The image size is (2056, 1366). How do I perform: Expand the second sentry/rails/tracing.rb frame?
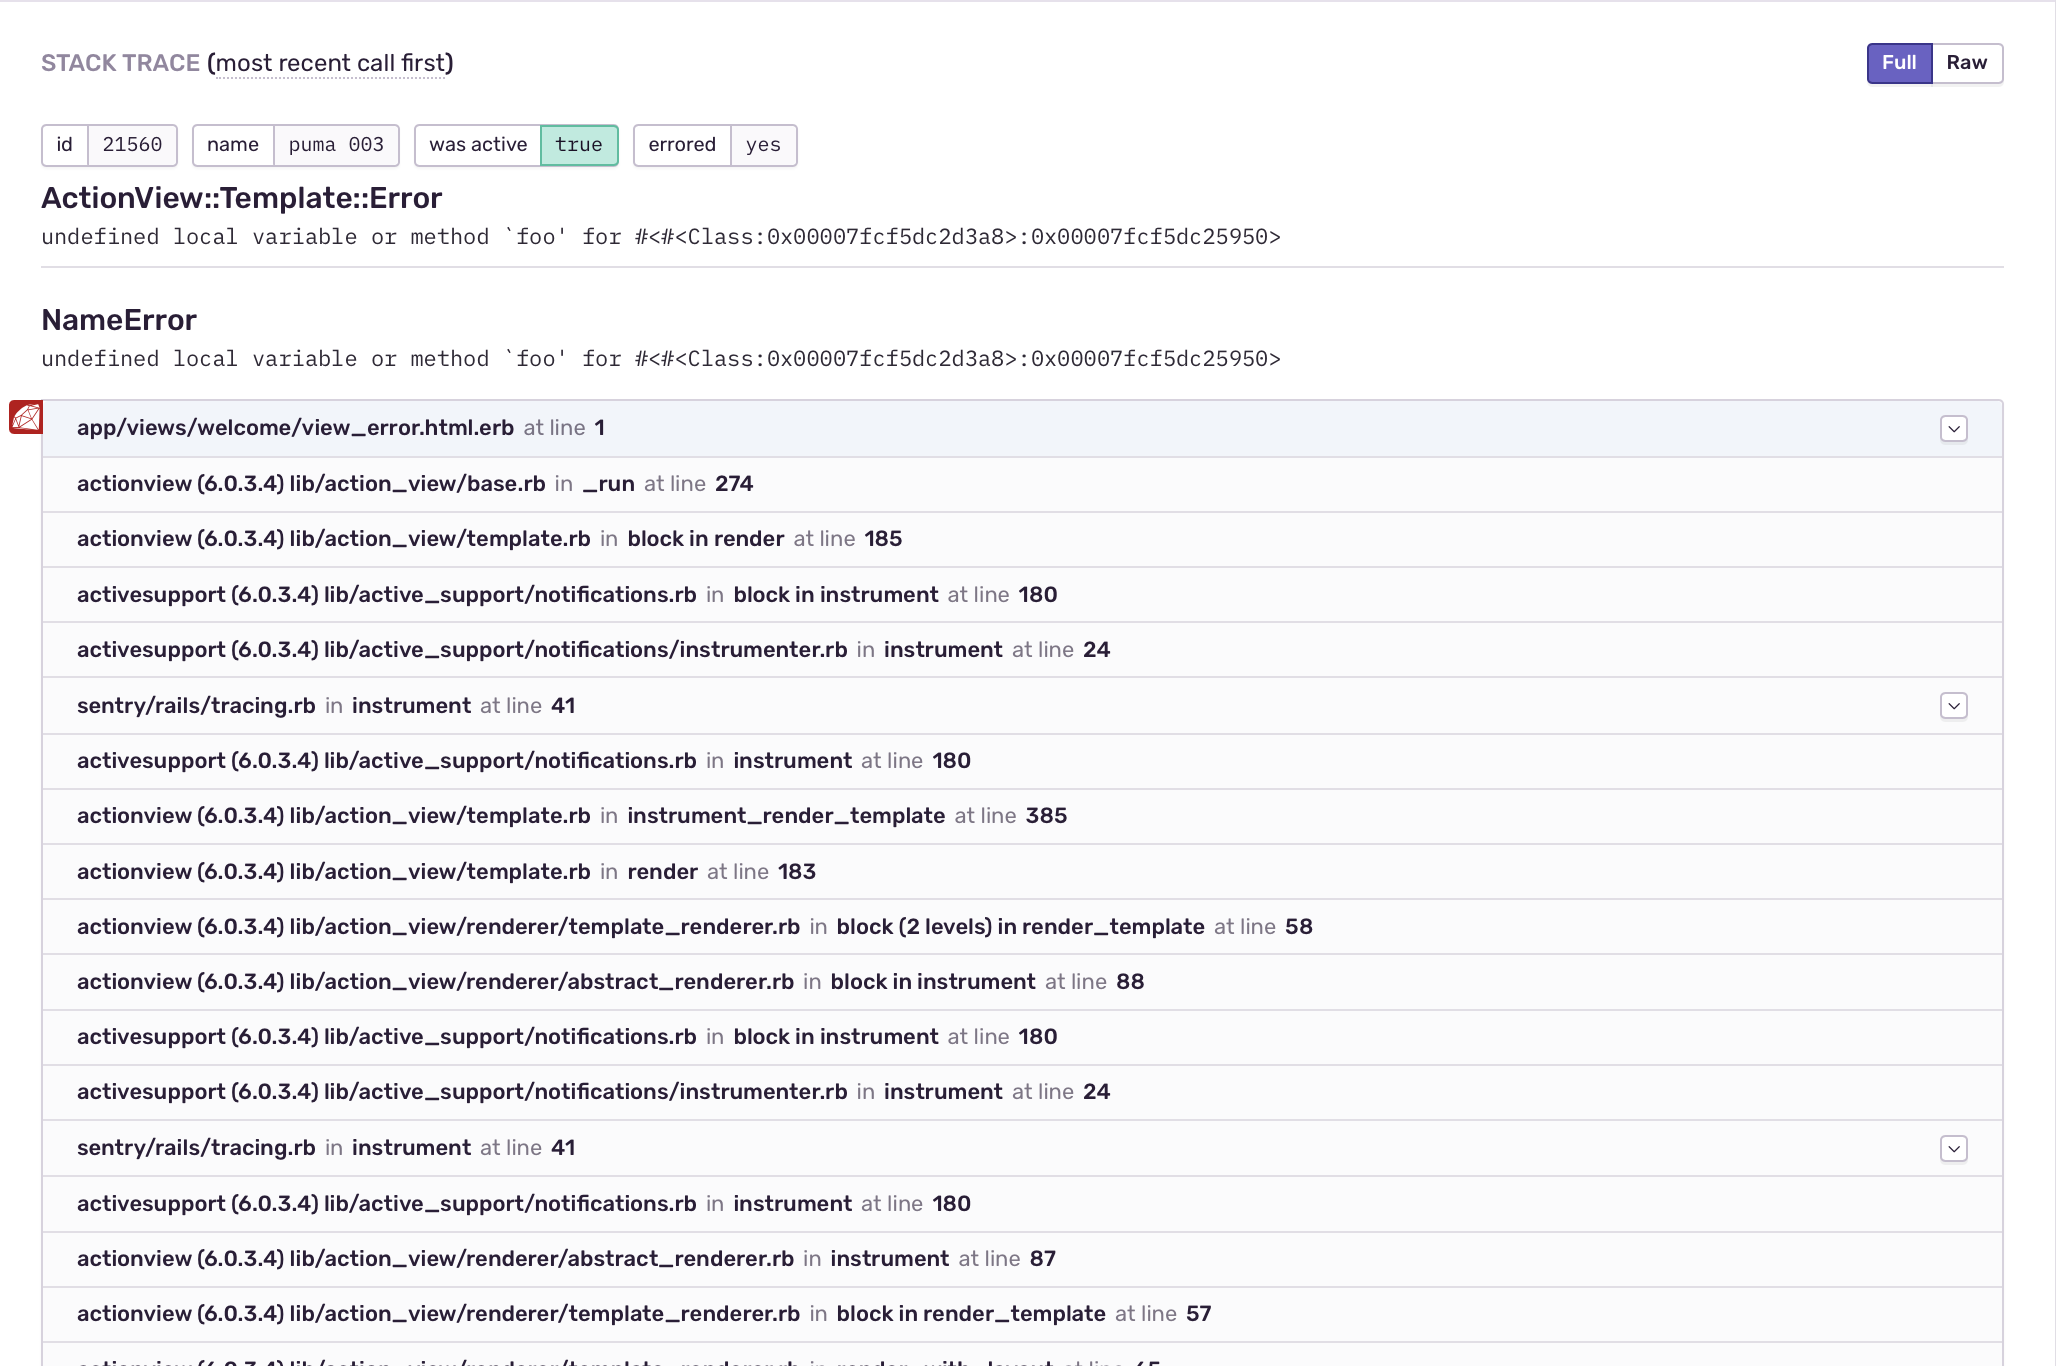1952,1148
